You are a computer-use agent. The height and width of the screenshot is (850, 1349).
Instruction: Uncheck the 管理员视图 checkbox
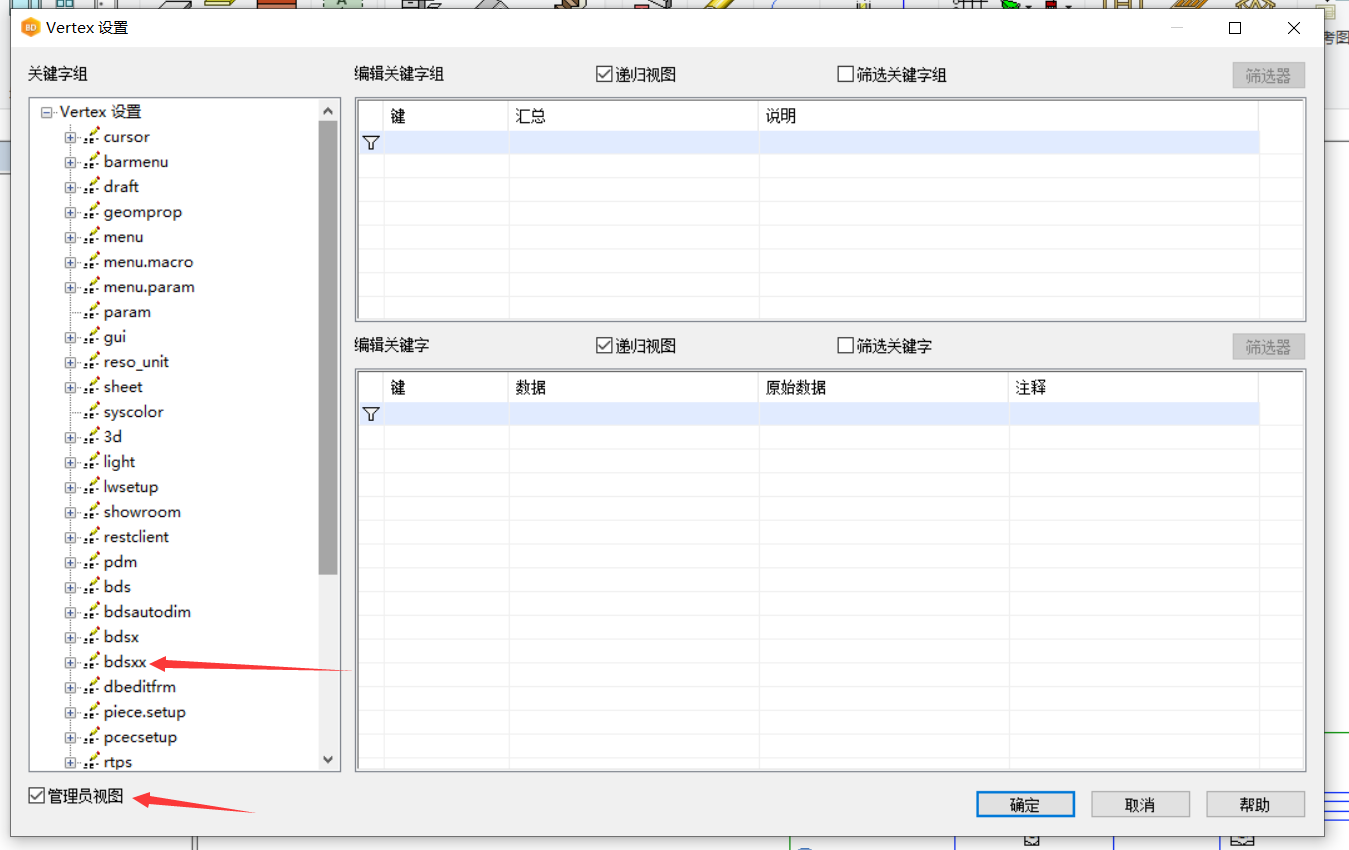click(37, 796)
